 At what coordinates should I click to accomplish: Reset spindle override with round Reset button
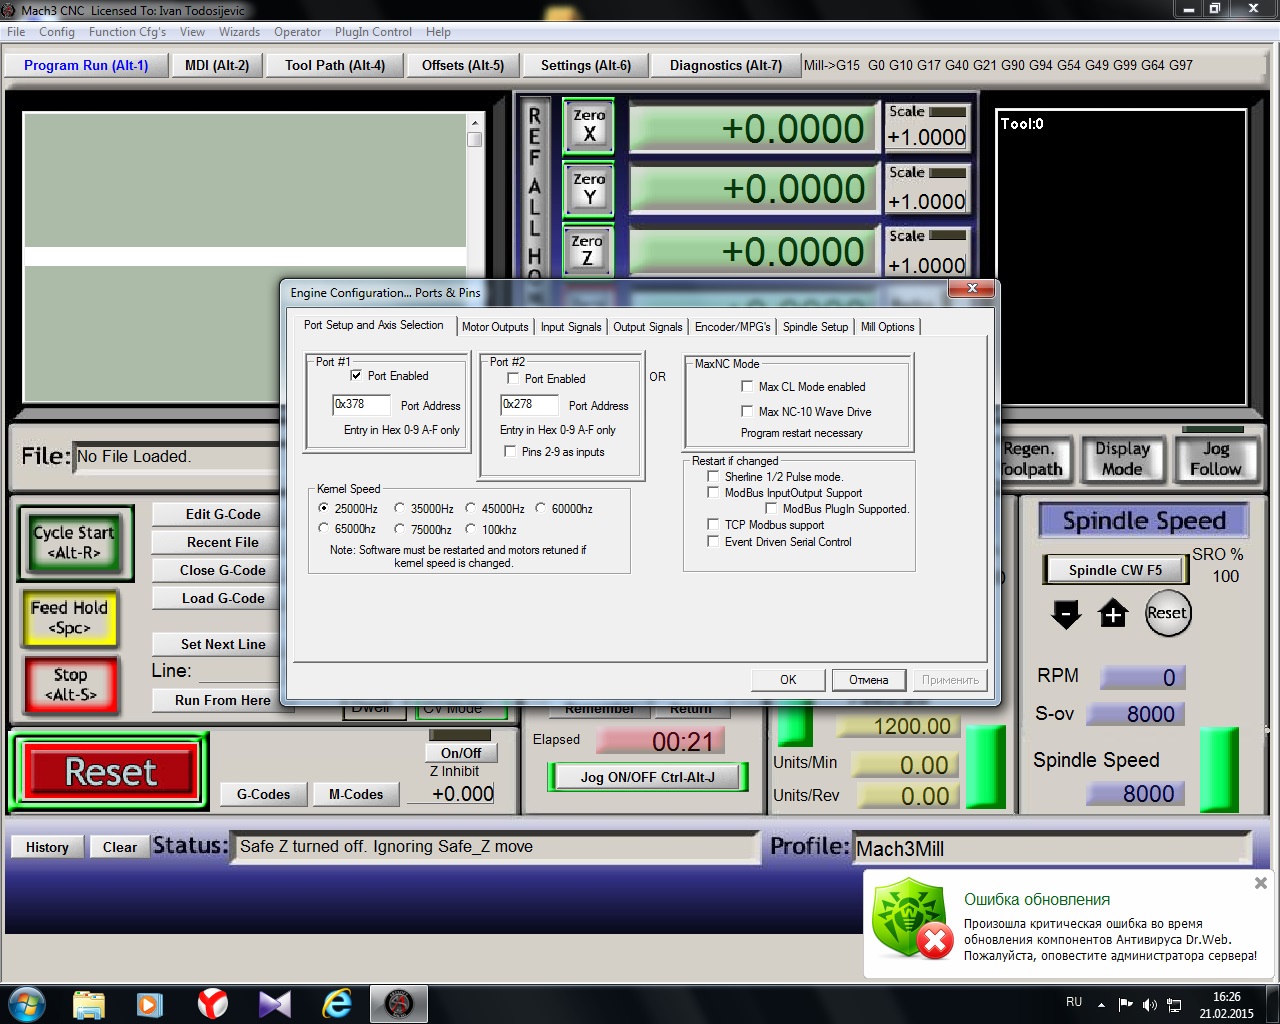[1167, 613]
